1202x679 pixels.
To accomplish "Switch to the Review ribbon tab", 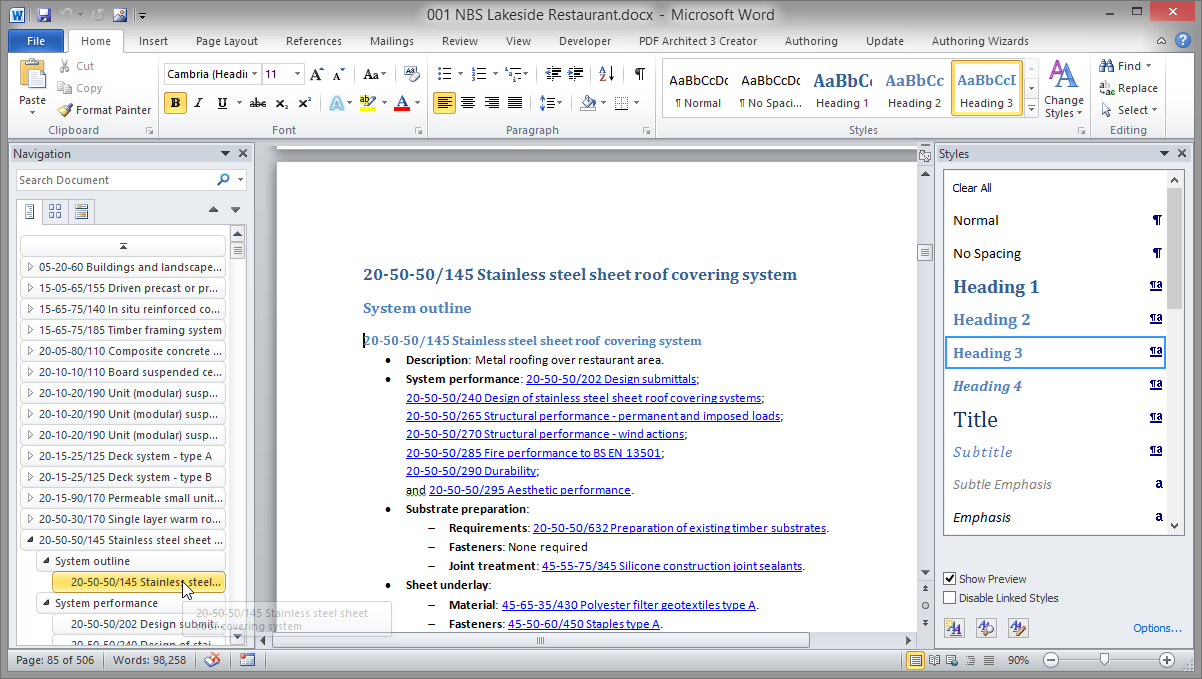I will coord(459,41).
